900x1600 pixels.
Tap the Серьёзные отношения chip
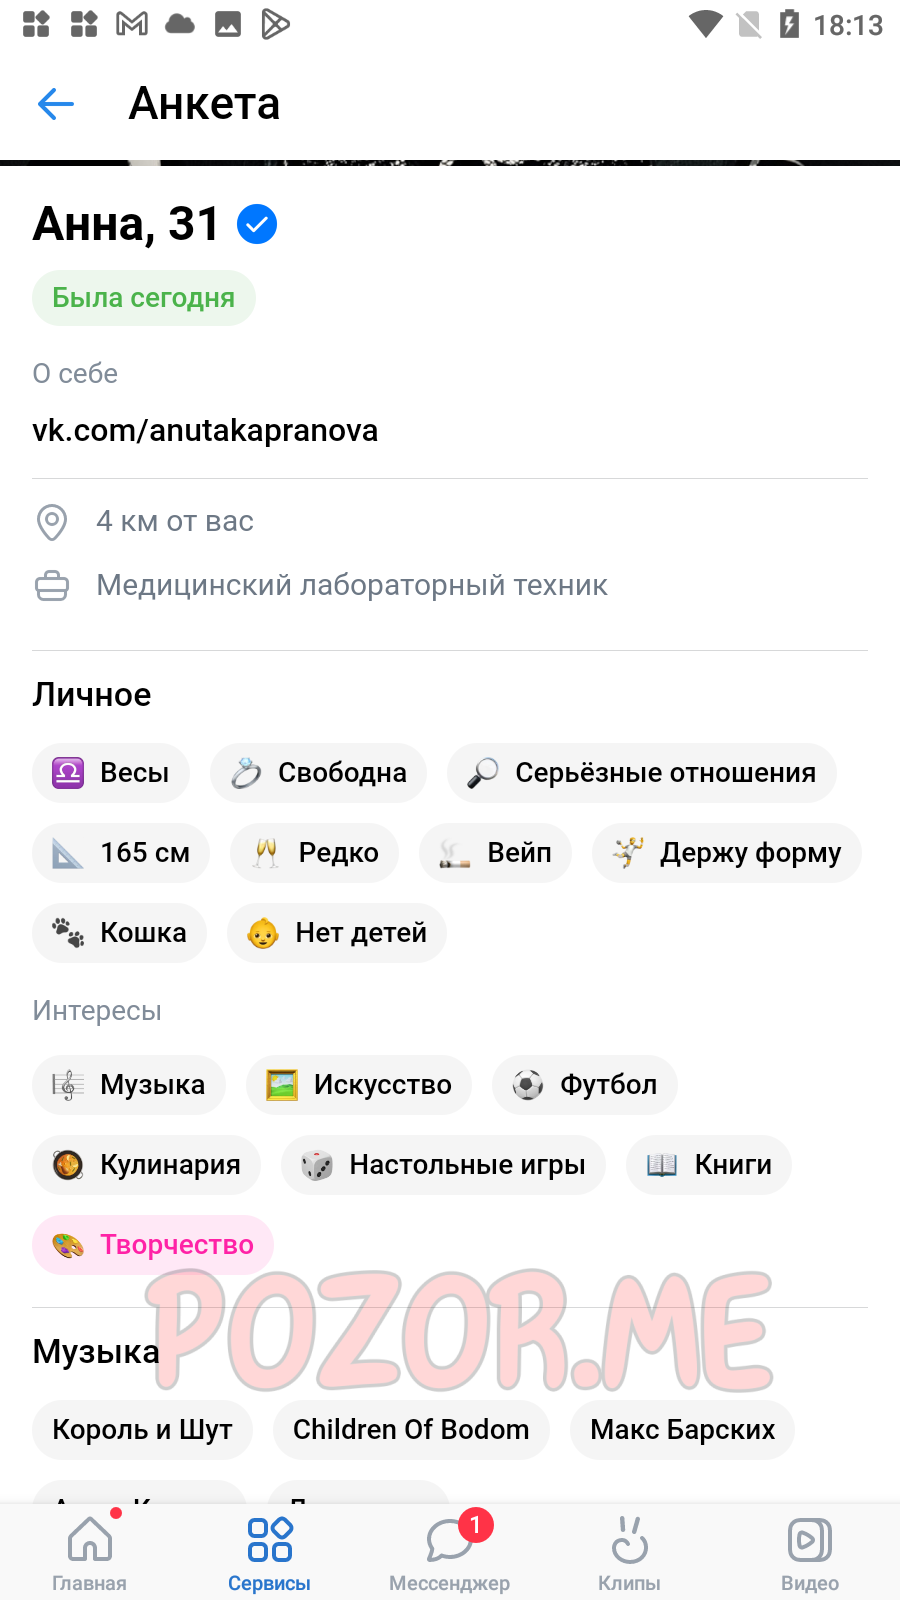pos(642,773)
